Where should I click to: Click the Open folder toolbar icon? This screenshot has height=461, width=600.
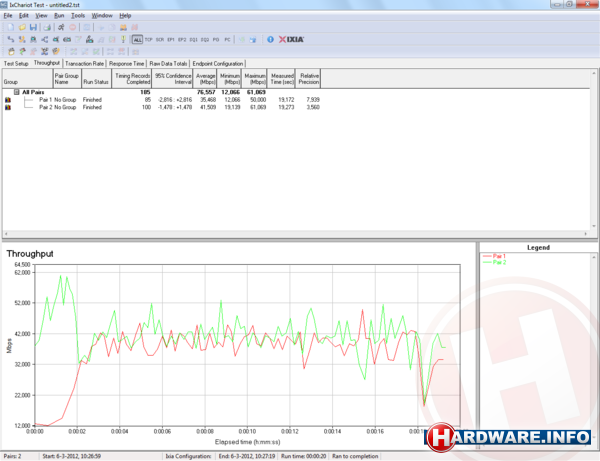coord(21,27)
